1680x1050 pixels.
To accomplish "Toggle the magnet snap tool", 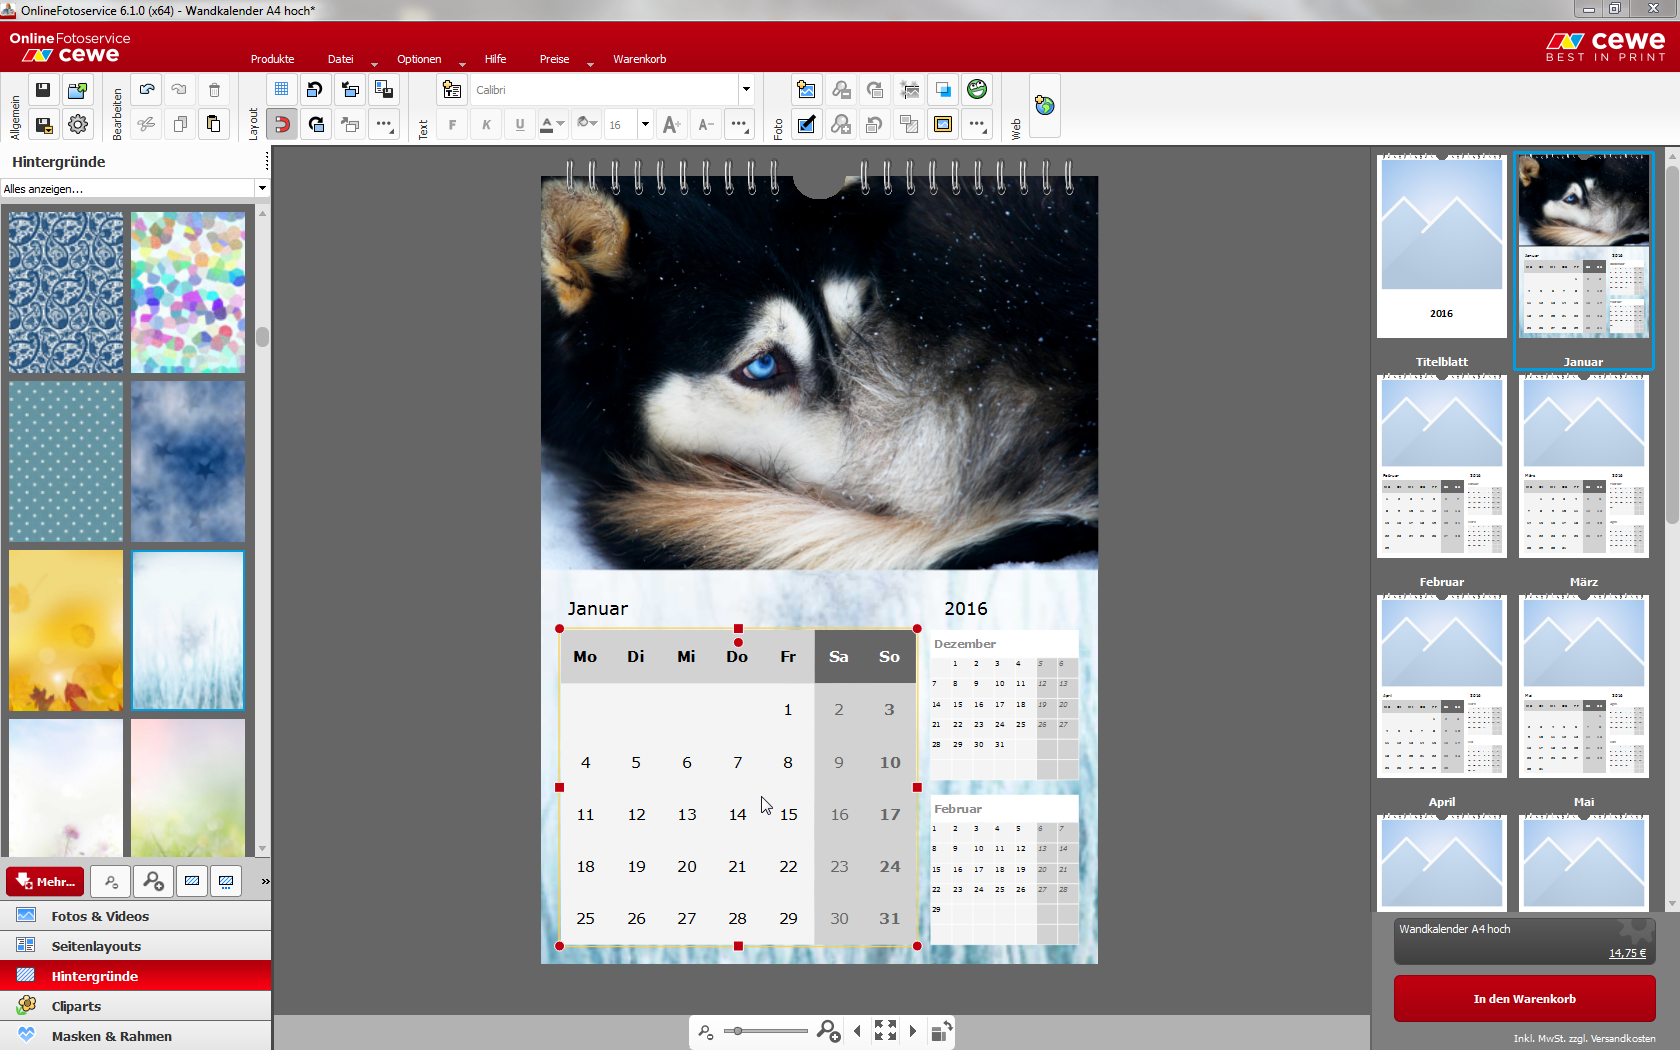I will pos(282,124).
